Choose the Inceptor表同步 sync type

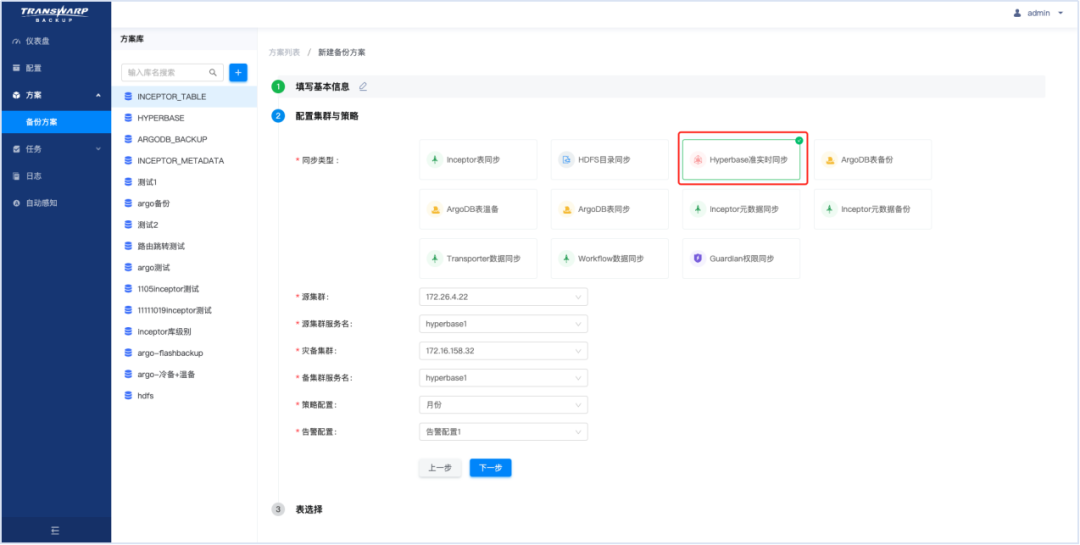pyautogui.click(x=478, y=160)
